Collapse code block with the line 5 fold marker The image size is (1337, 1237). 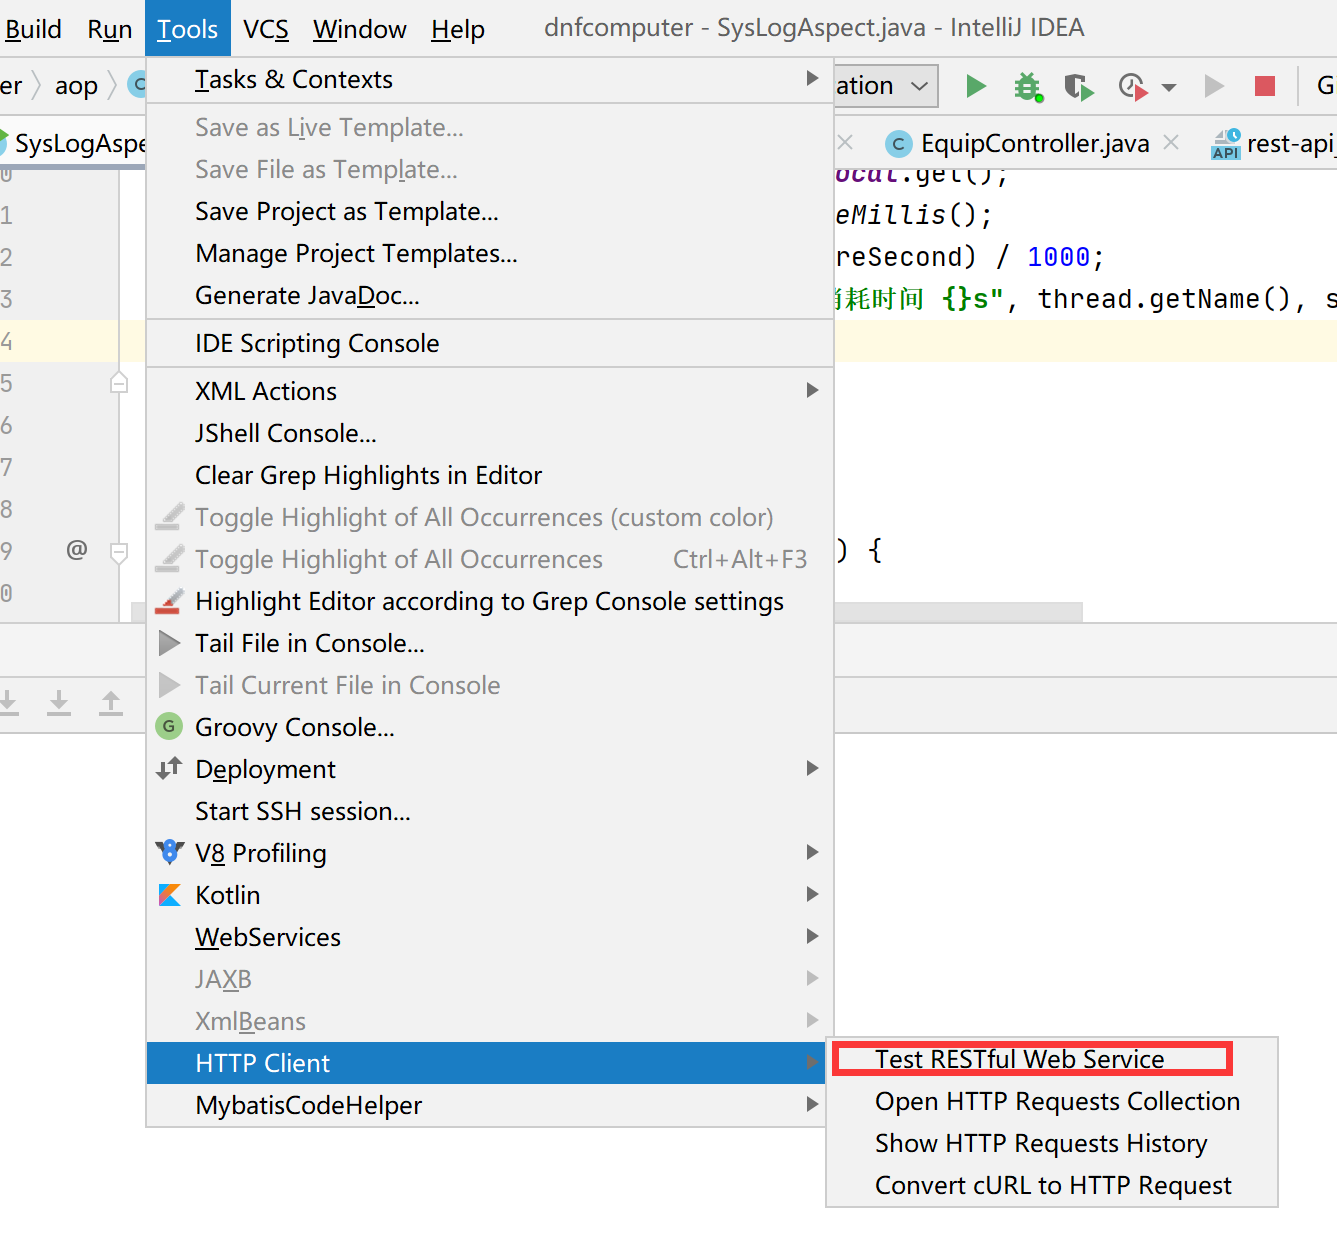click(119, 382)
